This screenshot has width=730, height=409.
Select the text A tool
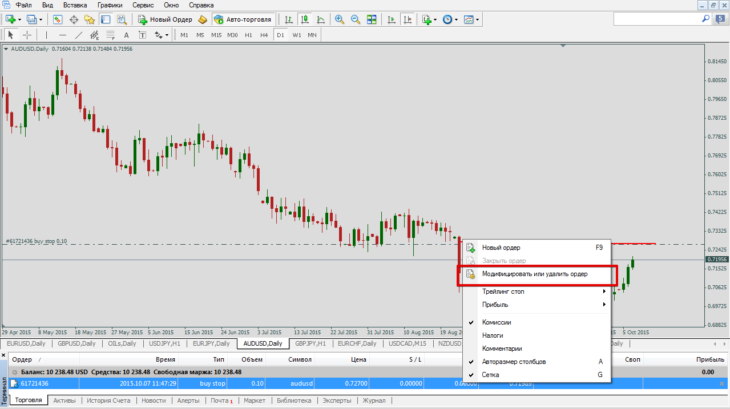pos(126,35)
